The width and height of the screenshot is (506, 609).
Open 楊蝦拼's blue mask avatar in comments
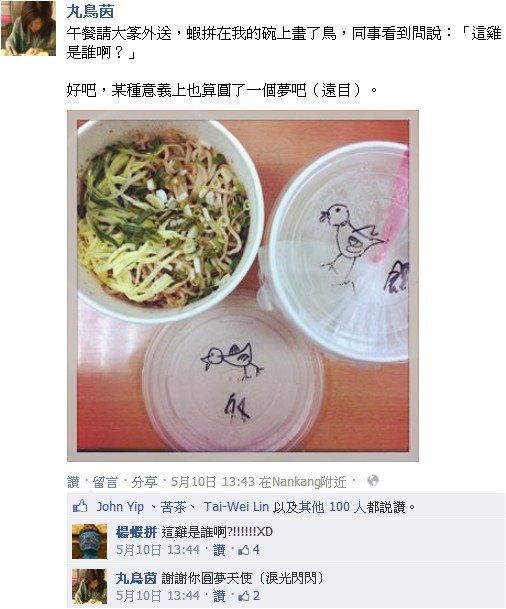tap(89, 541)
